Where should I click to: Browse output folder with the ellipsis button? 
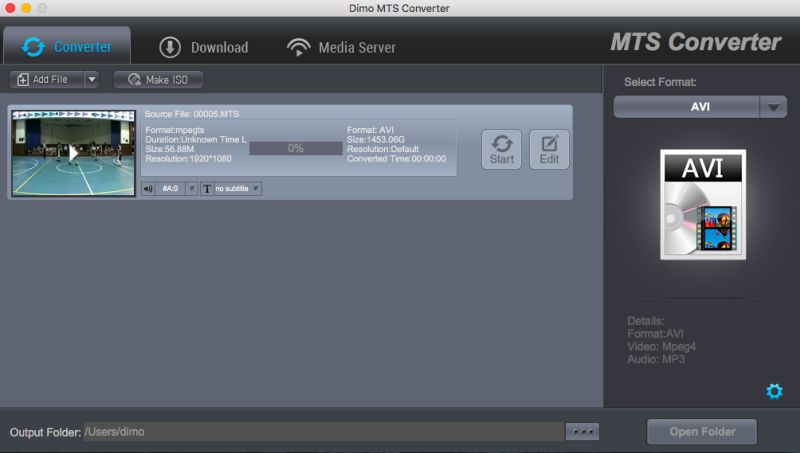pos(582,432)
